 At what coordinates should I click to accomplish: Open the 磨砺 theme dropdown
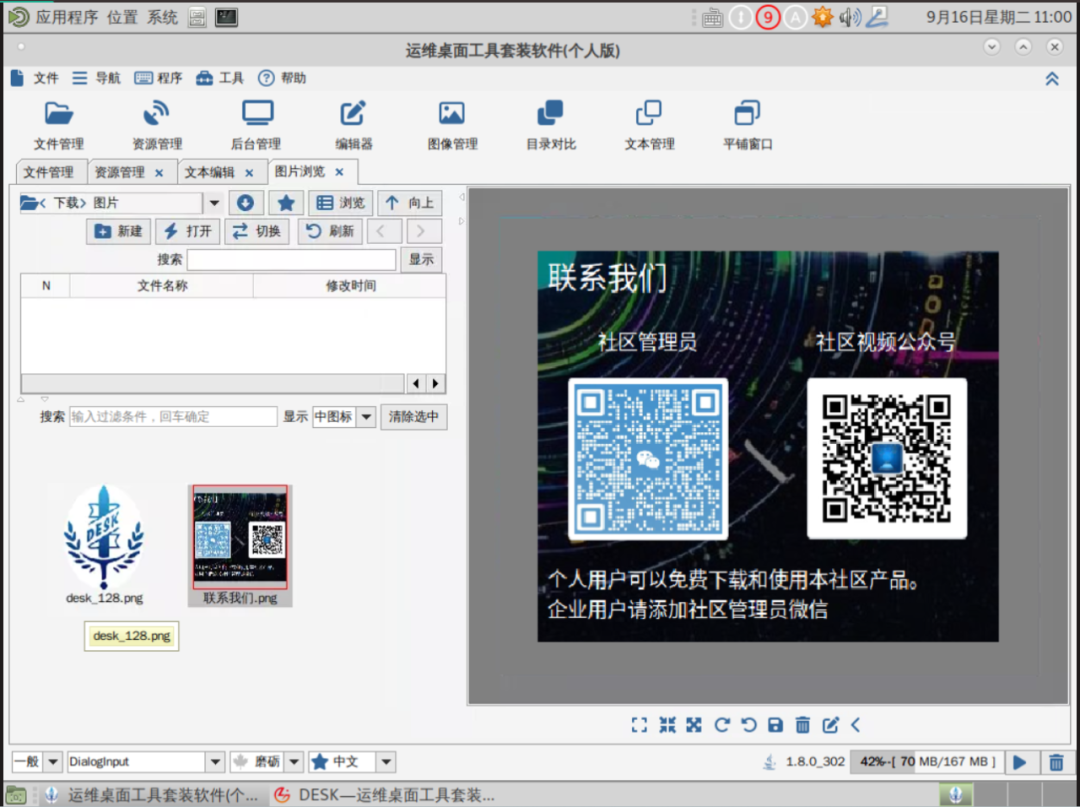294,762
